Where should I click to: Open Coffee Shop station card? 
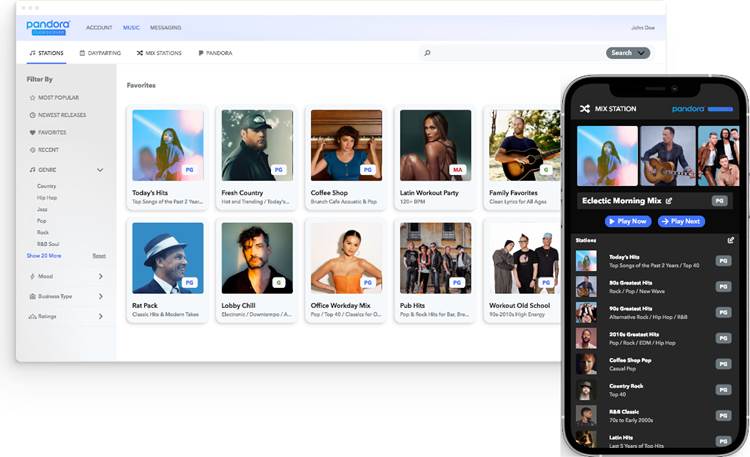346,158
